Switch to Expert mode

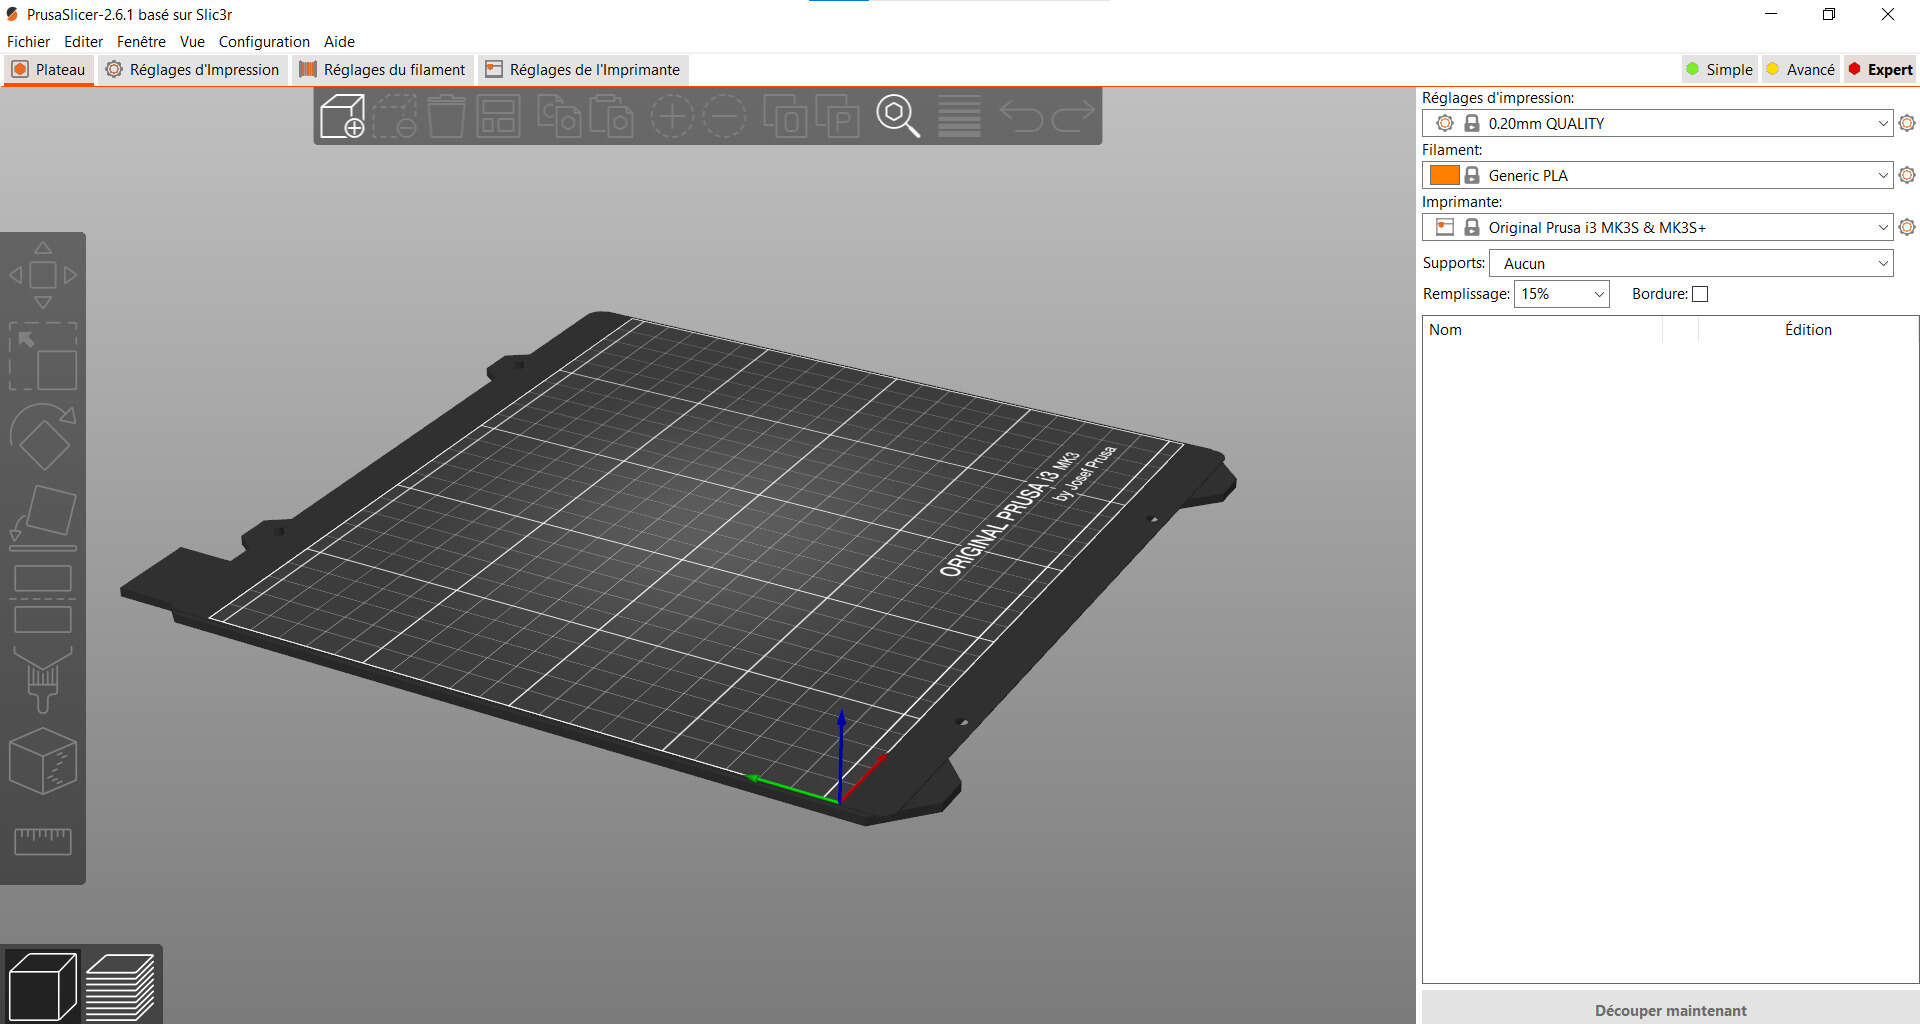pos(1880,69)
